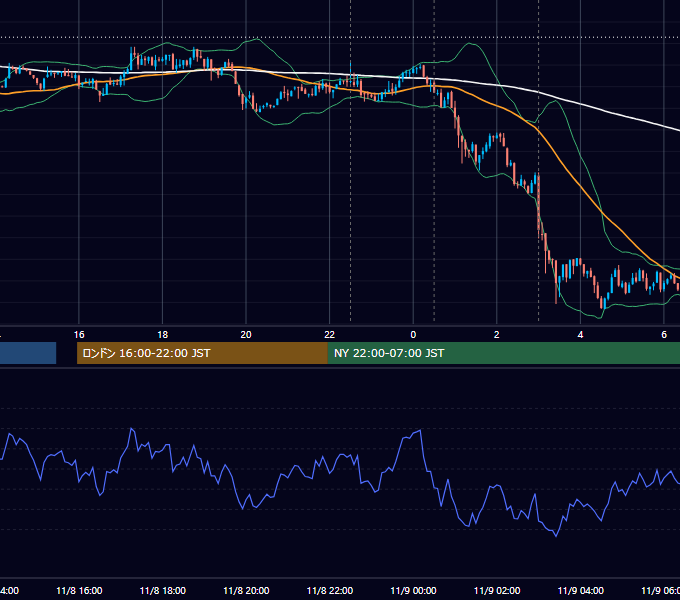Click the NY 22:00-07:00 JST session bar
Viewport: 680px width, 600px height.
(503, 353)
